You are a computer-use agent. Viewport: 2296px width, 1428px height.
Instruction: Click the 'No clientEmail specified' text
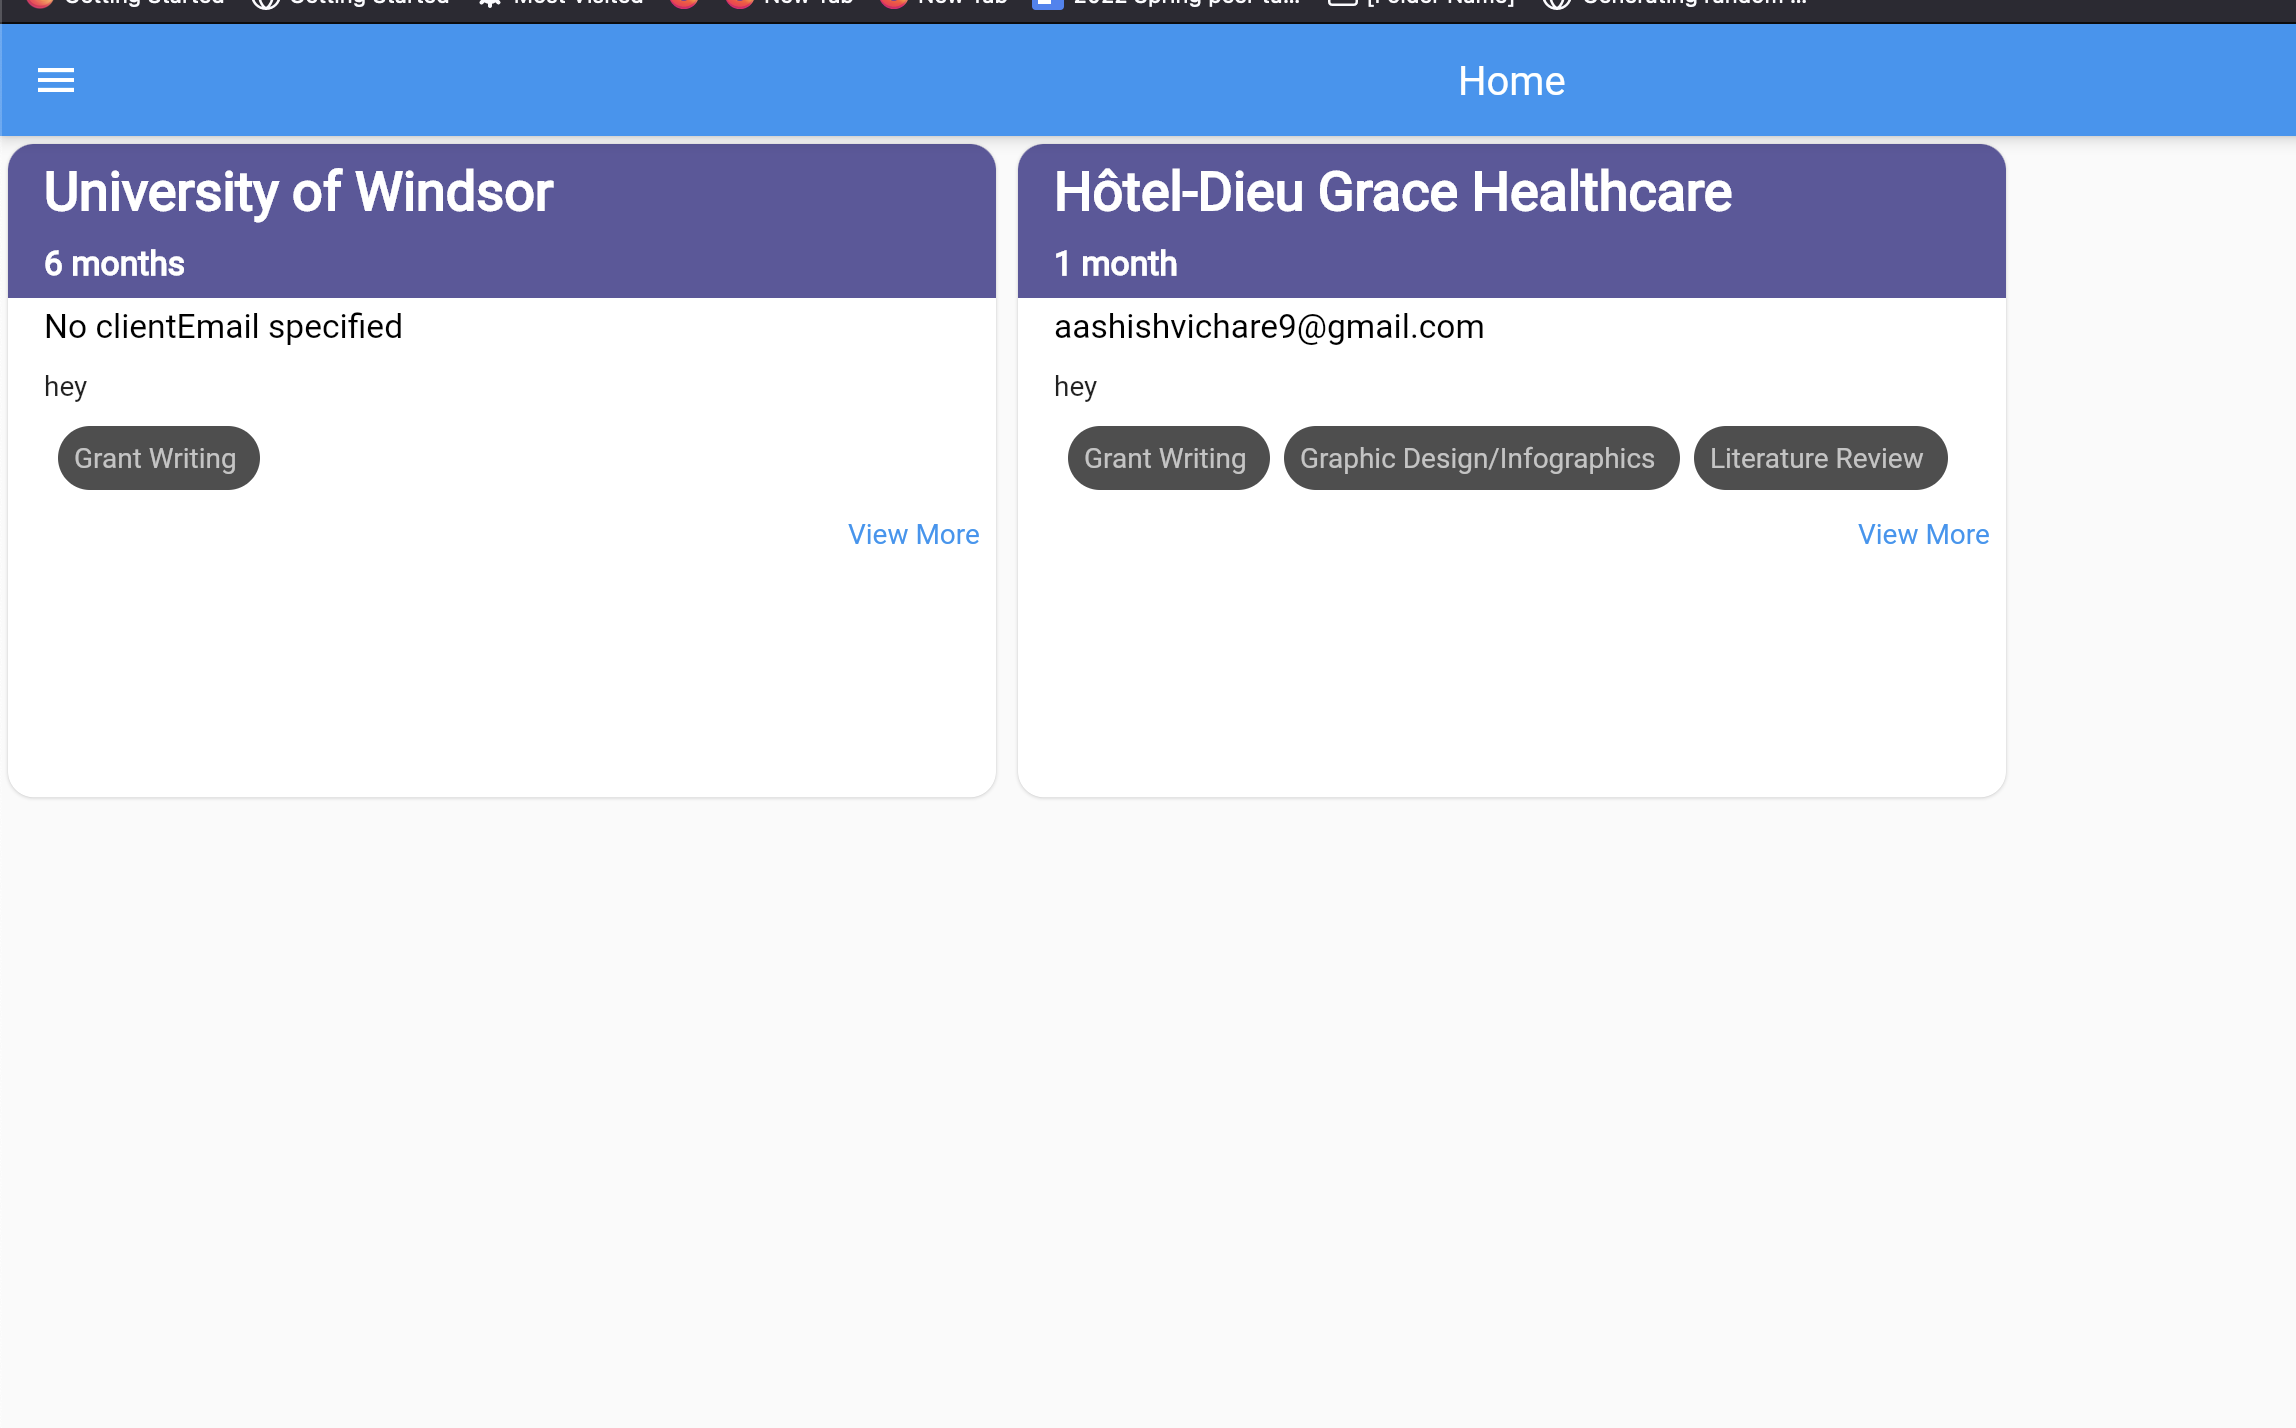(x=223, y=327)
